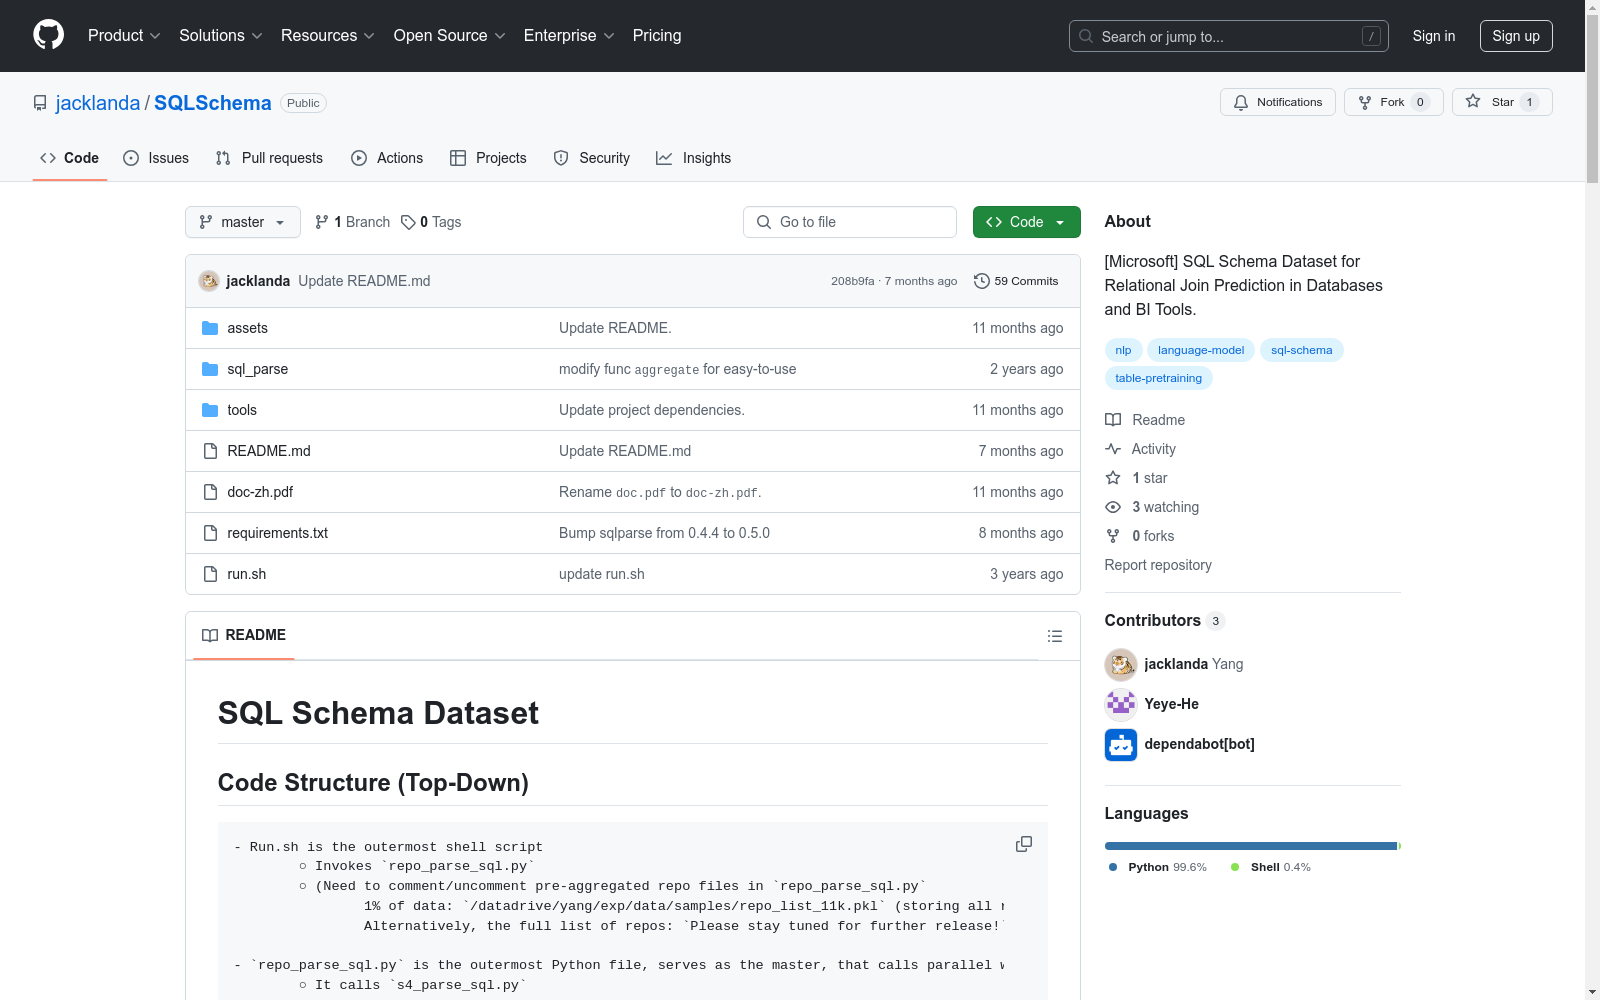
Task: Click the Sign up button
Action: (x=1516, y=36)
